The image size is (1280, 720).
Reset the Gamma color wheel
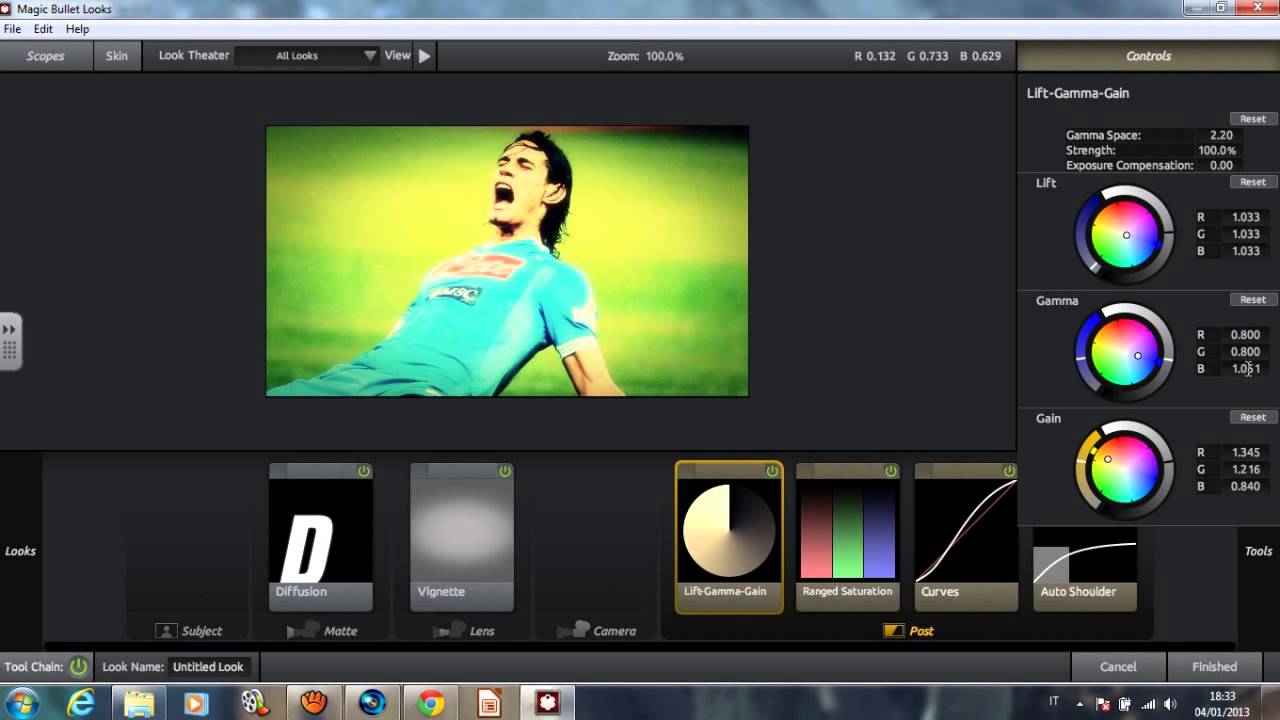(x=1253, y=299)
